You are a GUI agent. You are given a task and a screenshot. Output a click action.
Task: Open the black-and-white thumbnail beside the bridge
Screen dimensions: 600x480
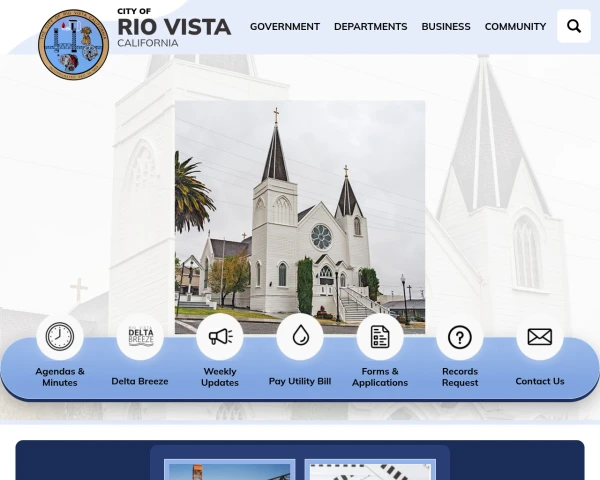pyautogui.click(x=370, y=470)
